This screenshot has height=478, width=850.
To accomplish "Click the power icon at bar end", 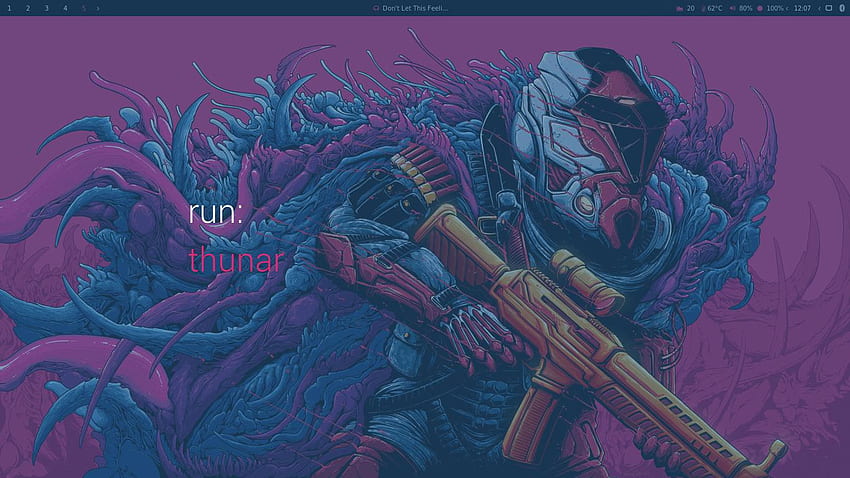I will 842,8.
